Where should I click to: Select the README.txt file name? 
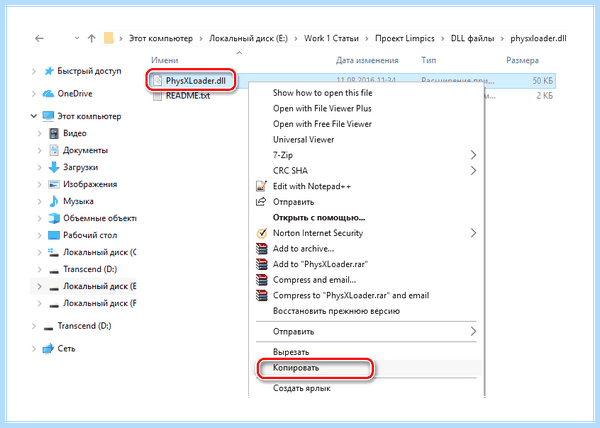pos(188,96)
